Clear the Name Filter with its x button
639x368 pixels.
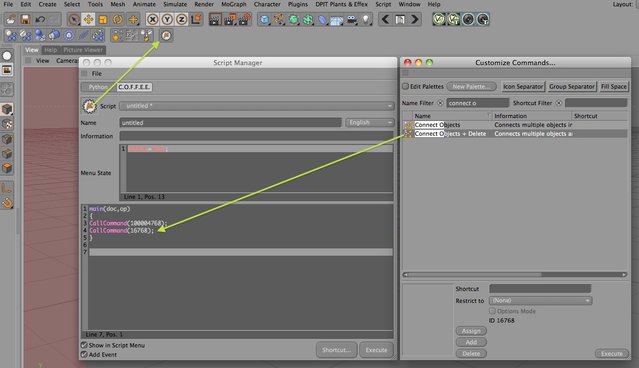pyautogui.click(x=440, y=103)
